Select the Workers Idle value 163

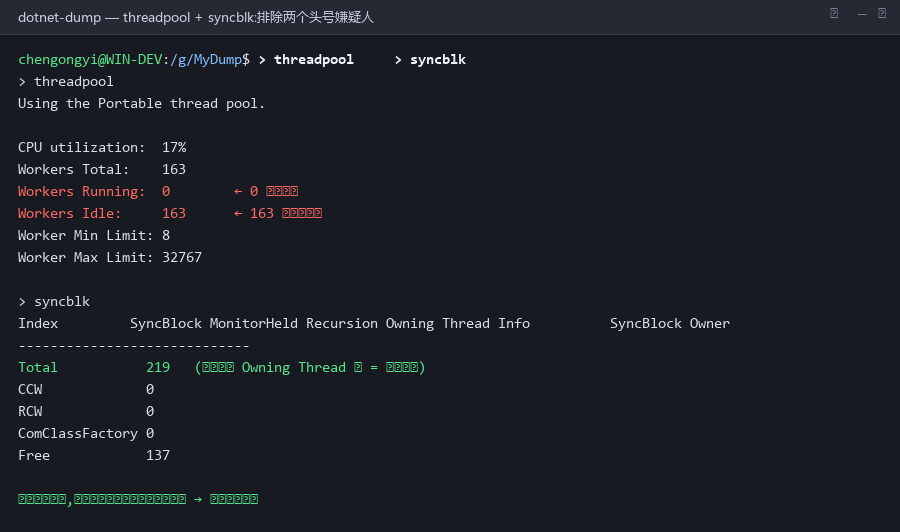(174, 213)
